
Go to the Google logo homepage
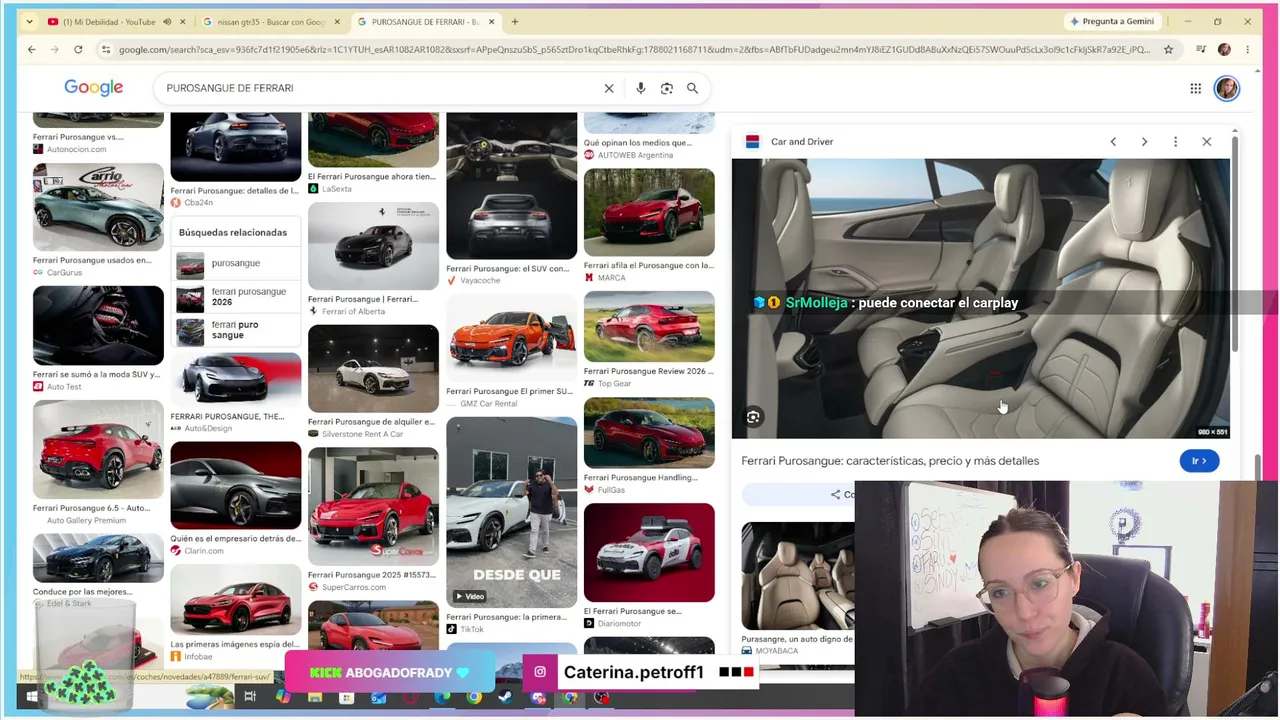point(94,88)
